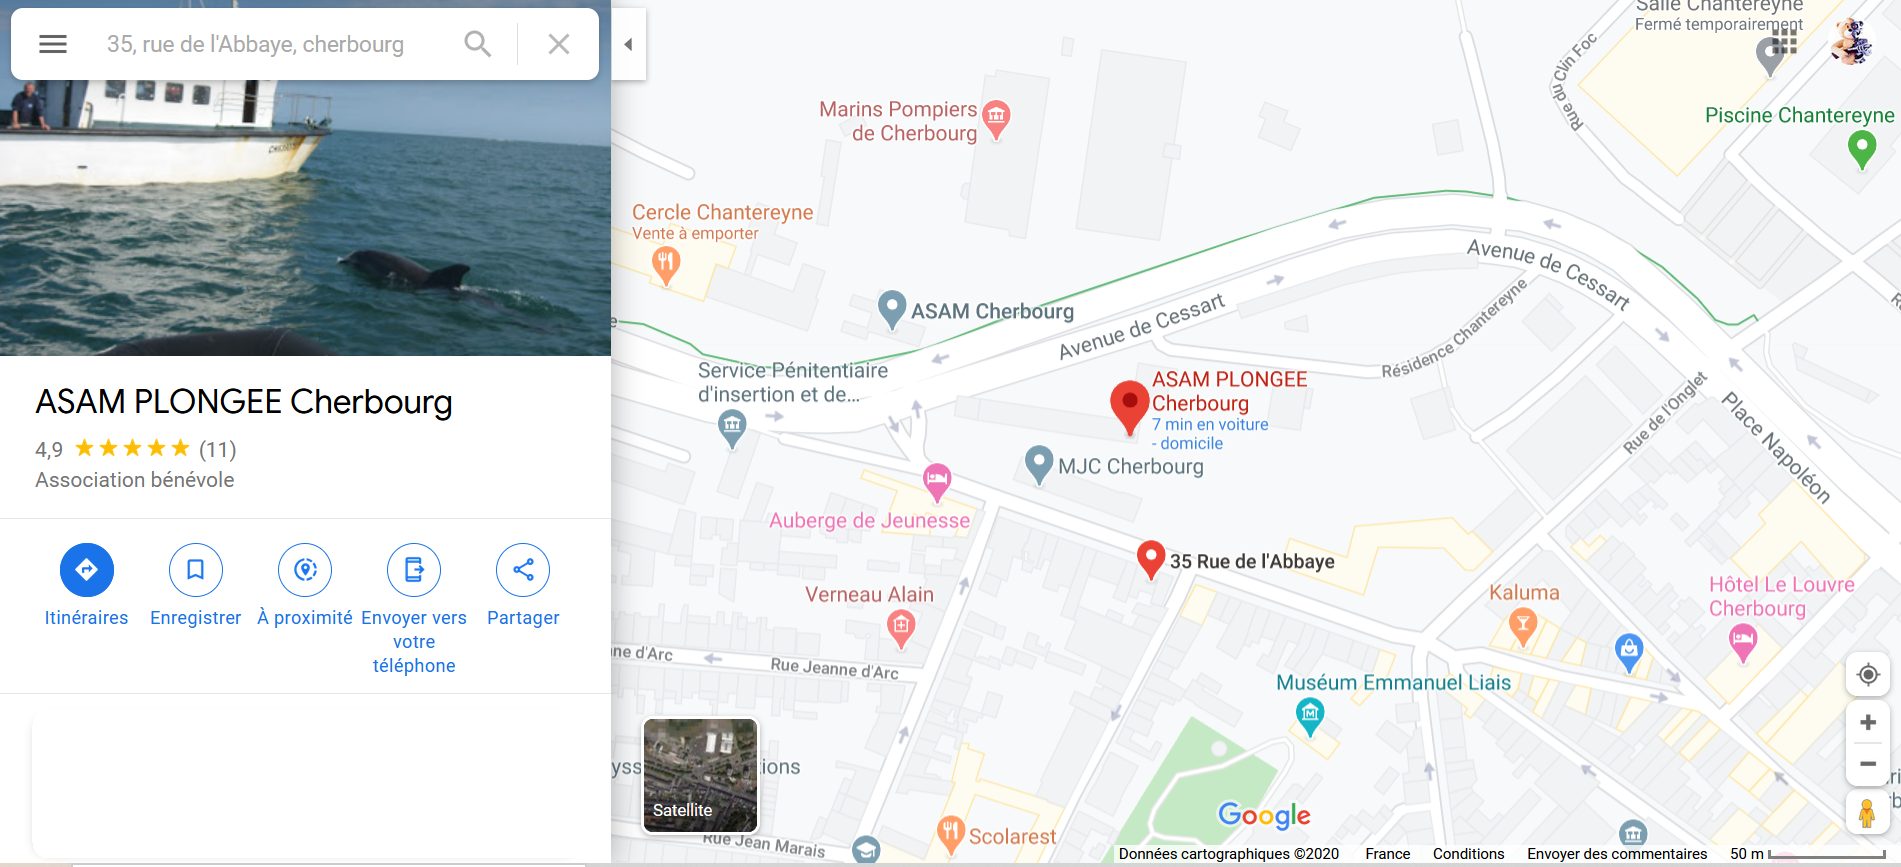Click the search magnifier icon
The image size is (1901, 867).
point(478,44)
